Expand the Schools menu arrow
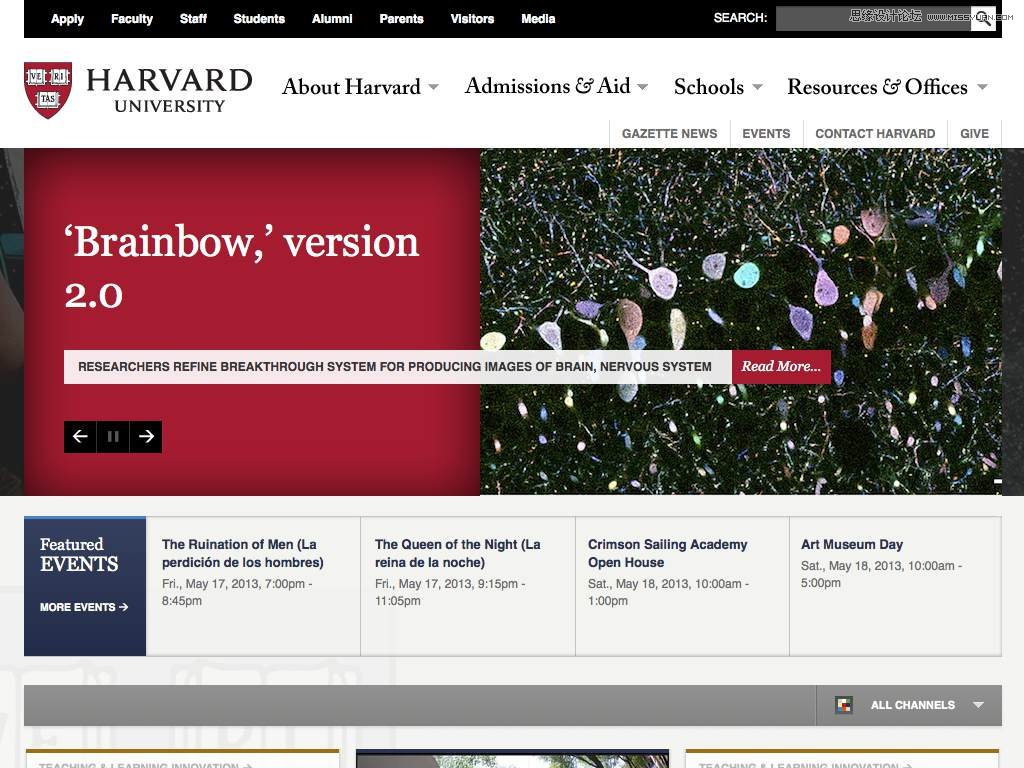The width and height of the screenshot is (1024, 768). click(x=758, y=87)
